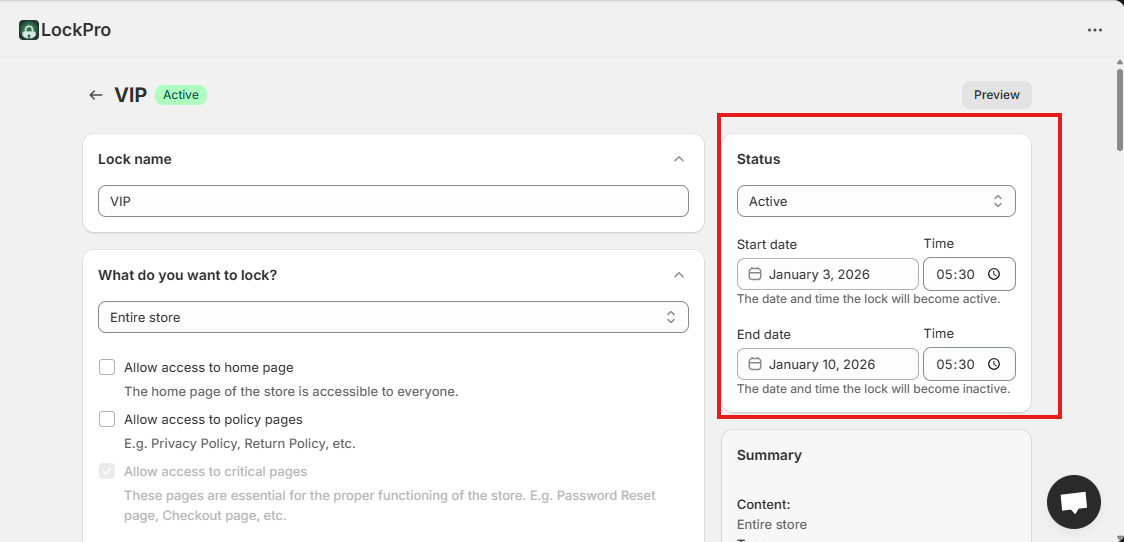Click the calendar icon in End date
Viewport: 1124px width, 542px height.
(755, 364)
